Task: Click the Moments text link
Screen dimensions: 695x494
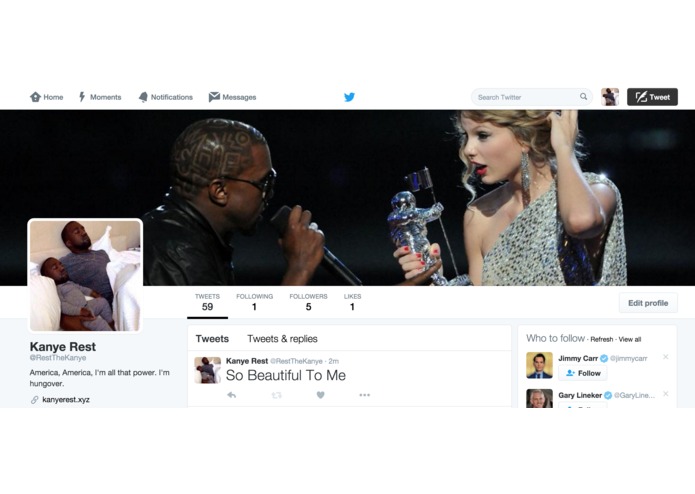Action: (x=105, y=97)
